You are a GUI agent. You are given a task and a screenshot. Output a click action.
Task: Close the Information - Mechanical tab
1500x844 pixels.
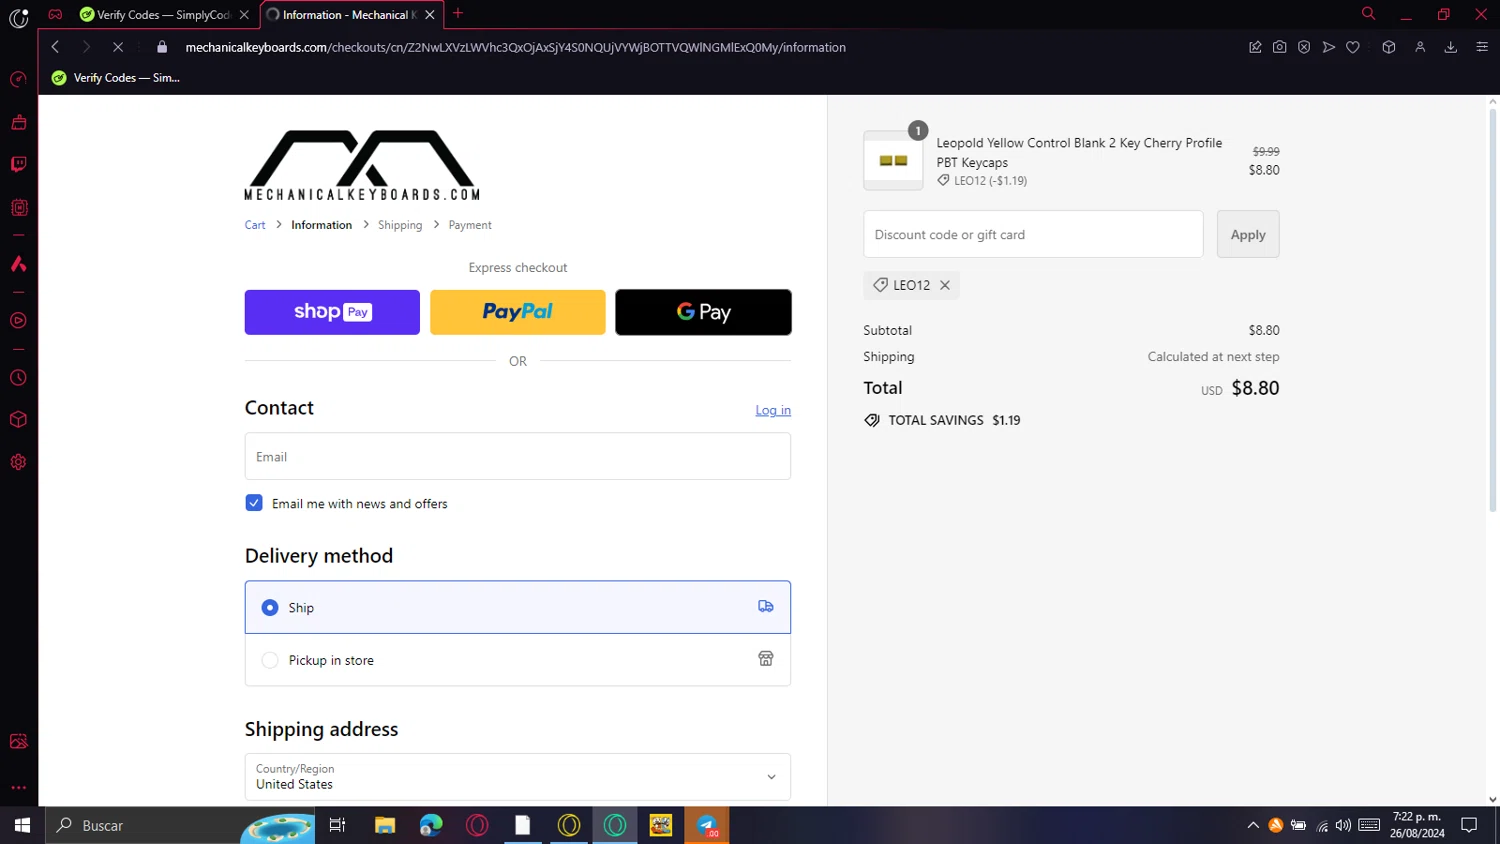[x=430, y=15]
